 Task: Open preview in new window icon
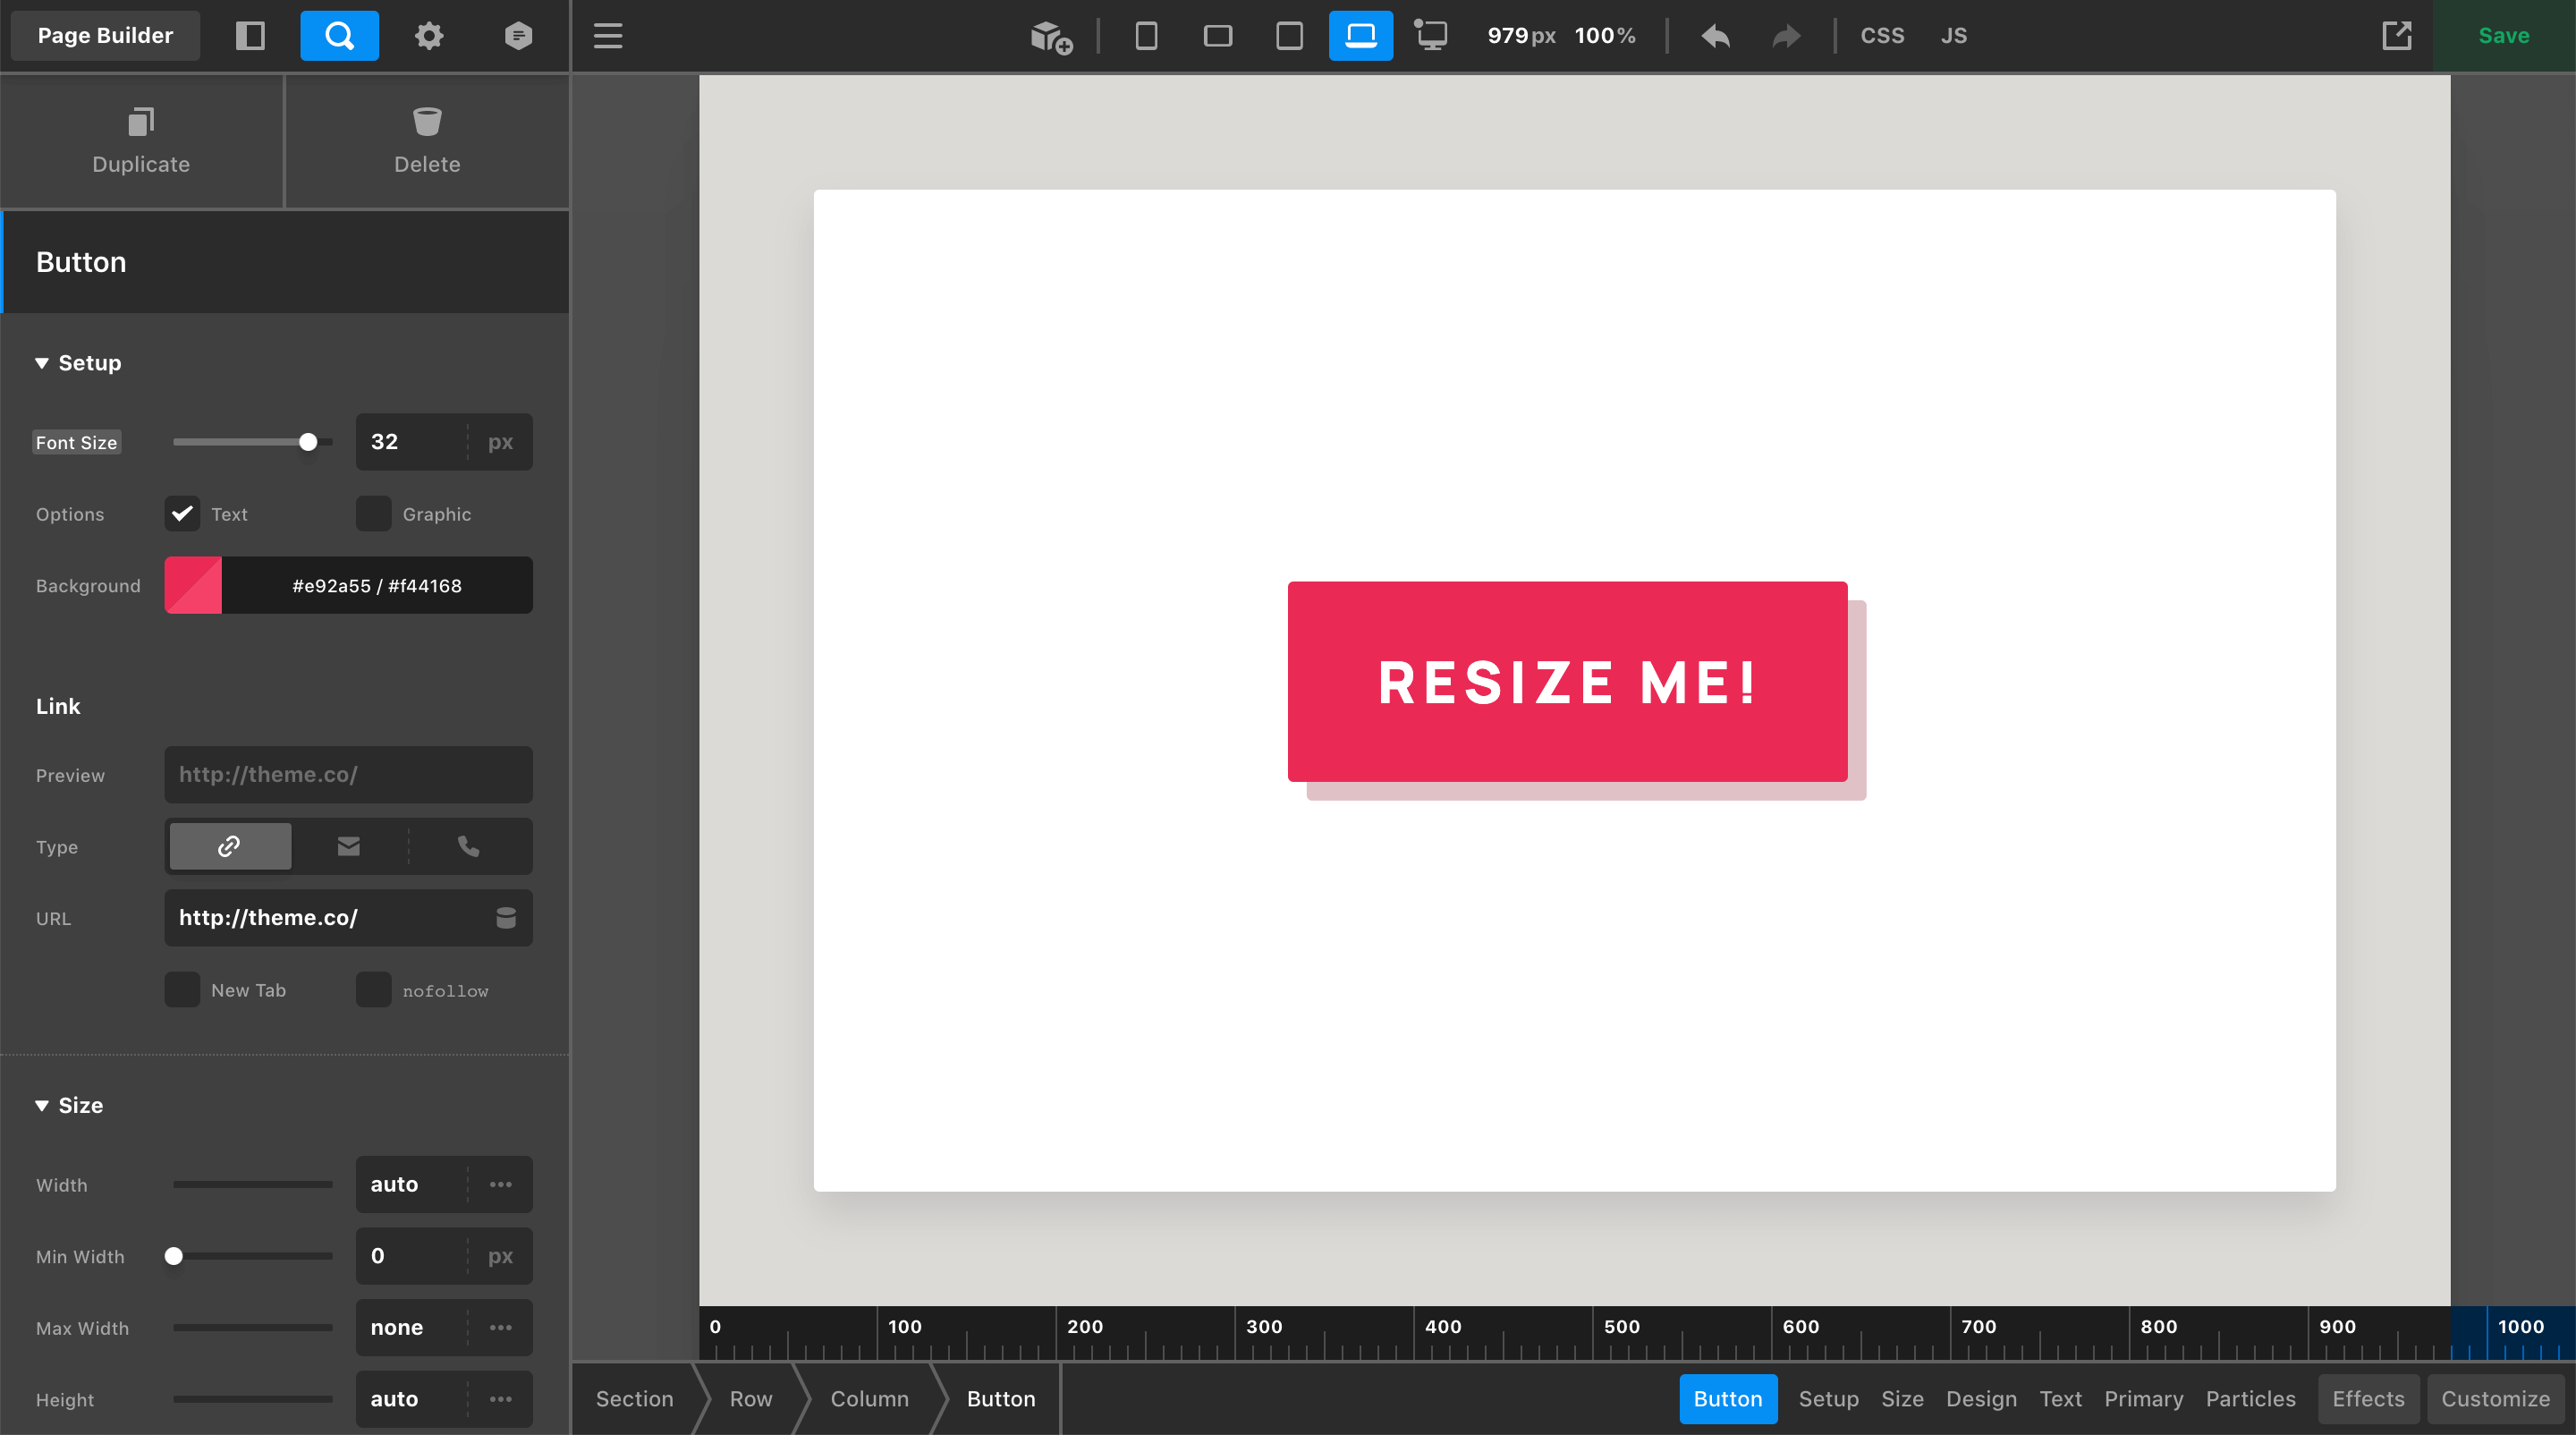point(2397,36)
